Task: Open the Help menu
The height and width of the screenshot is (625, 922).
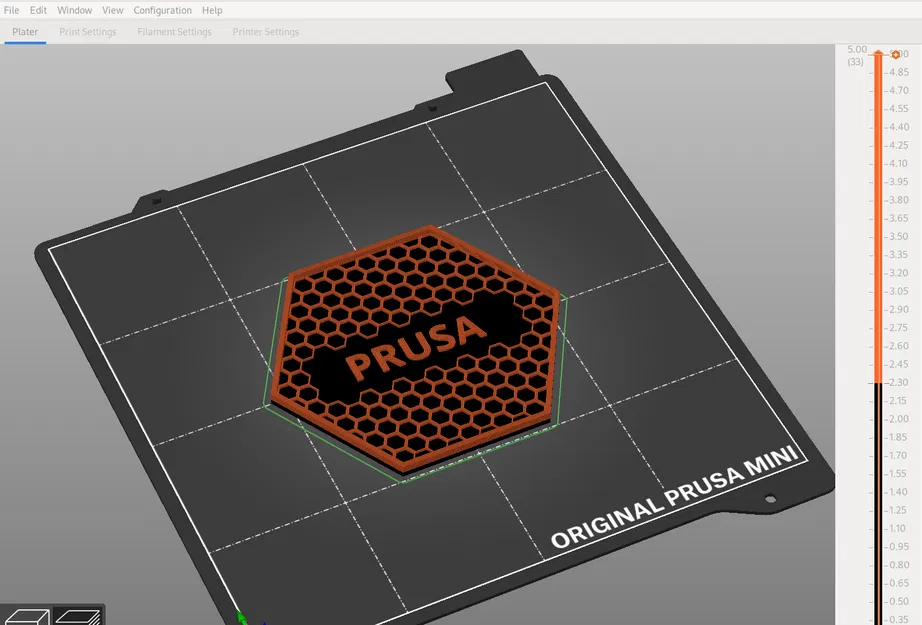Action: point(212,10)
